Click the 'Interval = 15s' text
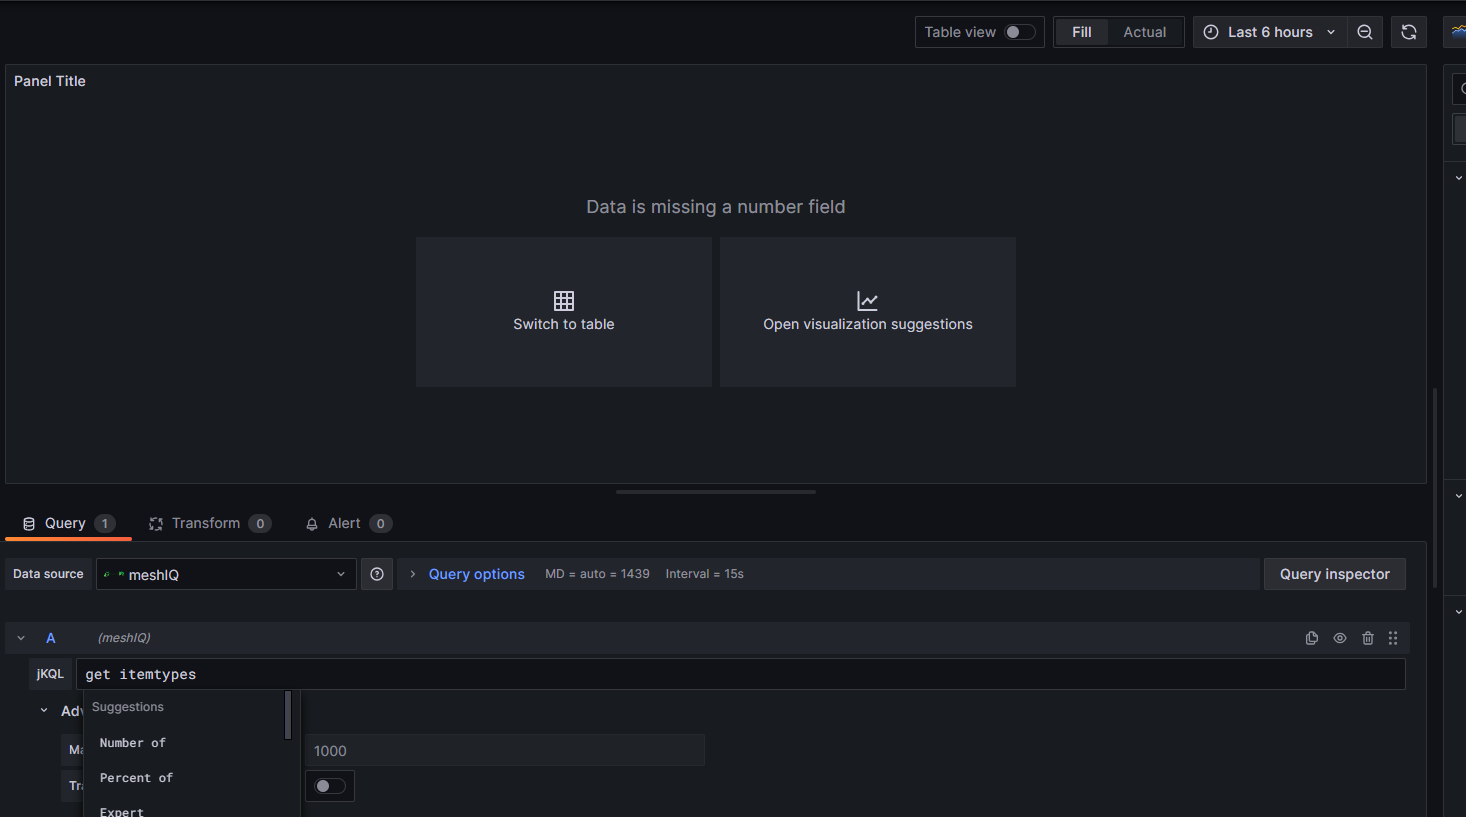 point(705,574)
